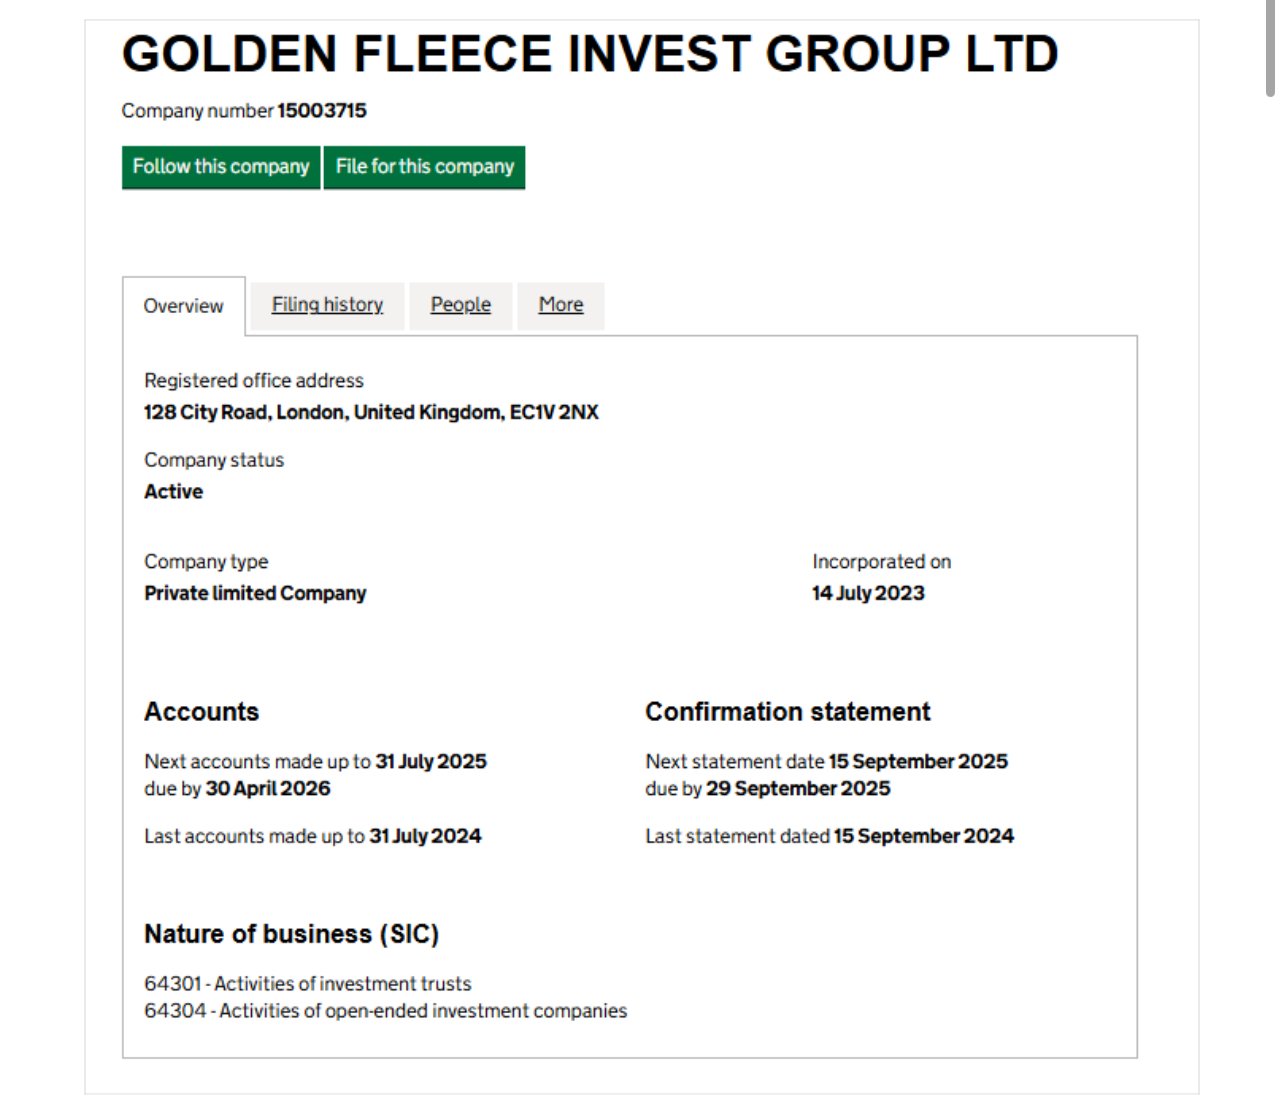The width and height of the screenshot is (1284, 1108).
Task: Click the Golden Fleece Invest Group Ltd heading
Action: pyautogui.click(x=589, y=54)
